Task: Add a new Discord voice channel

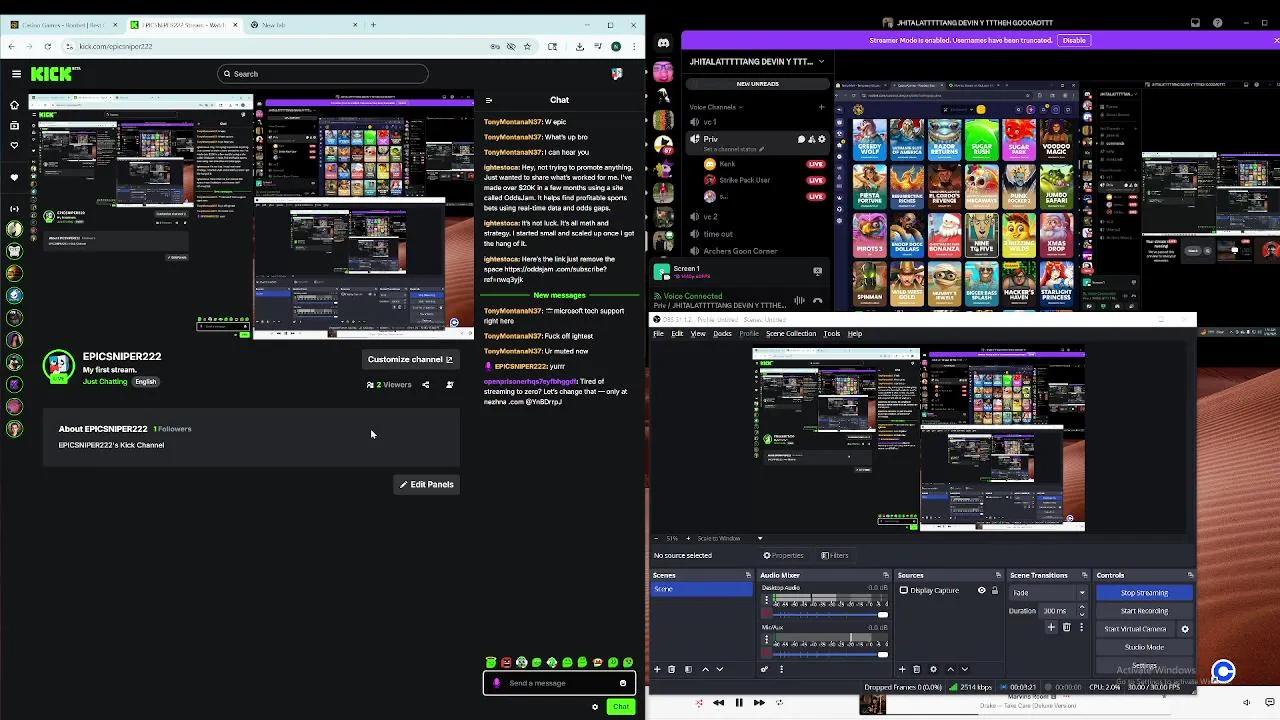Action: click(821, 107)
